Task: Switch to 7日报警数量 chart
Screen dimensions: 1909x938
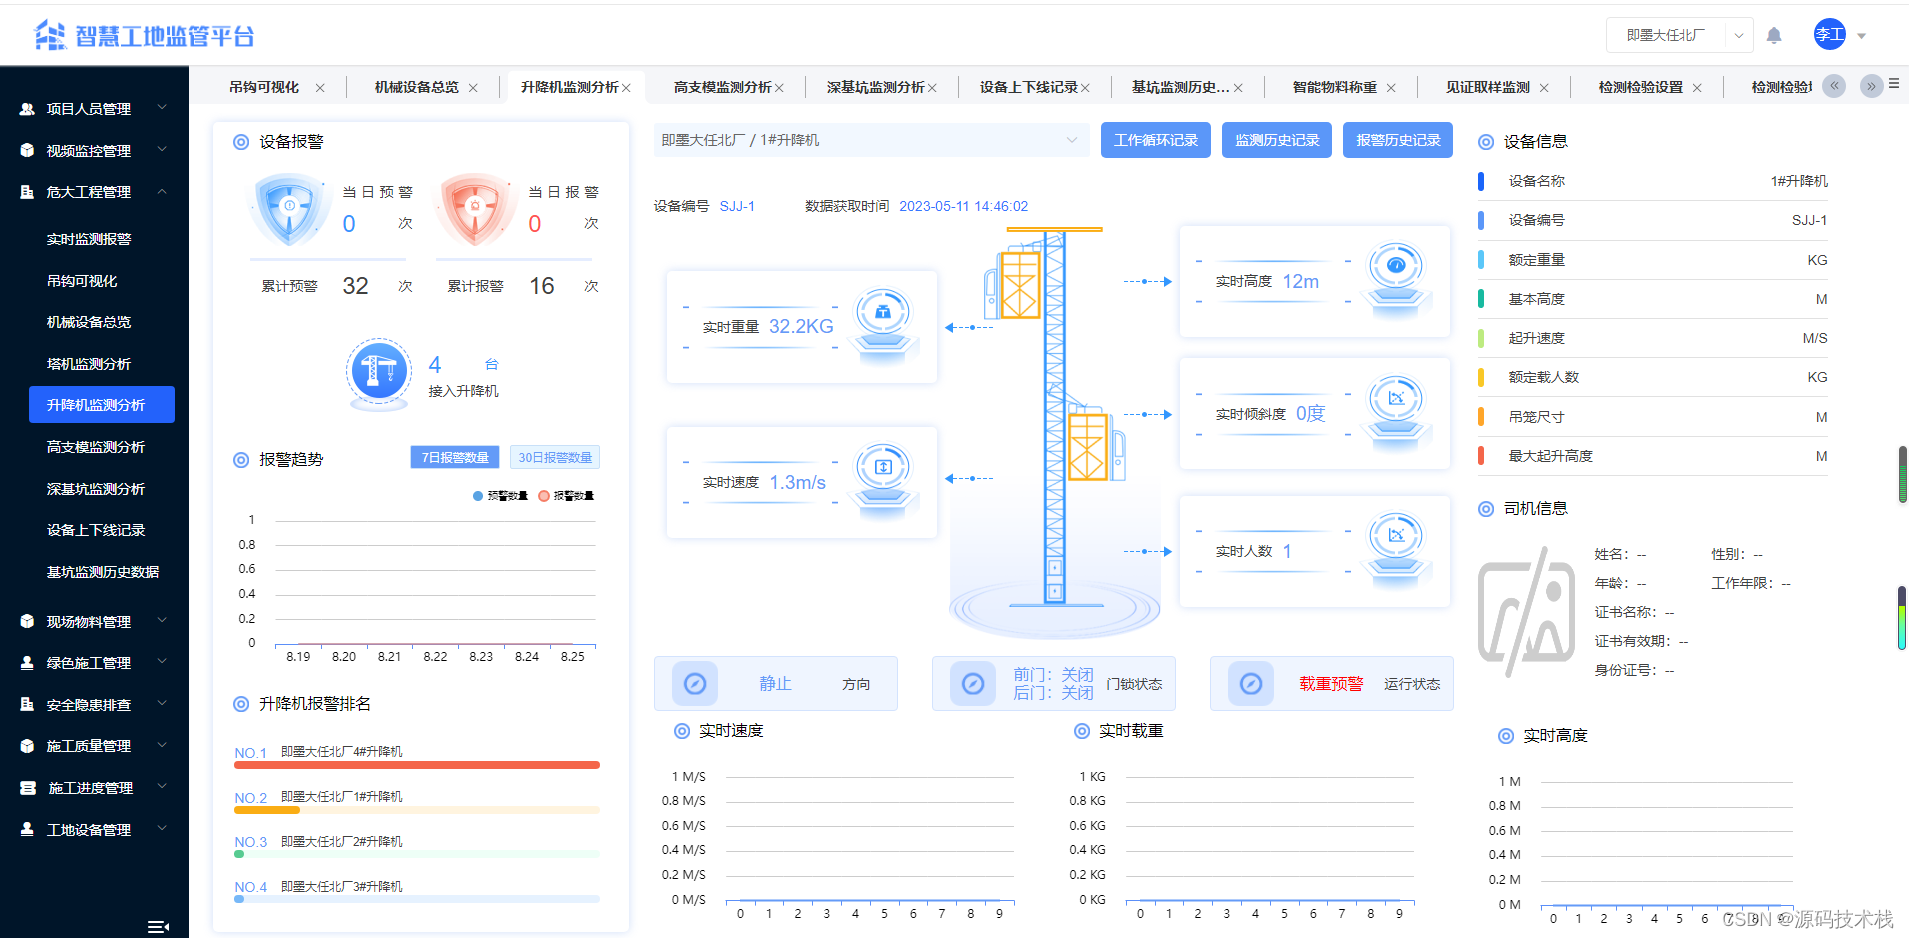Action: pyautogui.click(x=455, y=457)
